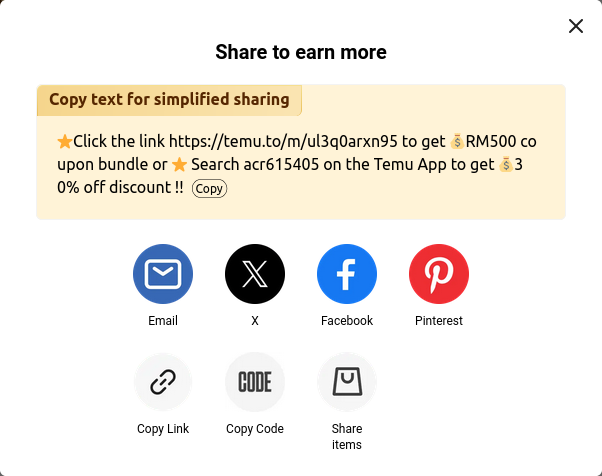
Task: Share to Pinterest using red icon
Action: click(439, 274)
